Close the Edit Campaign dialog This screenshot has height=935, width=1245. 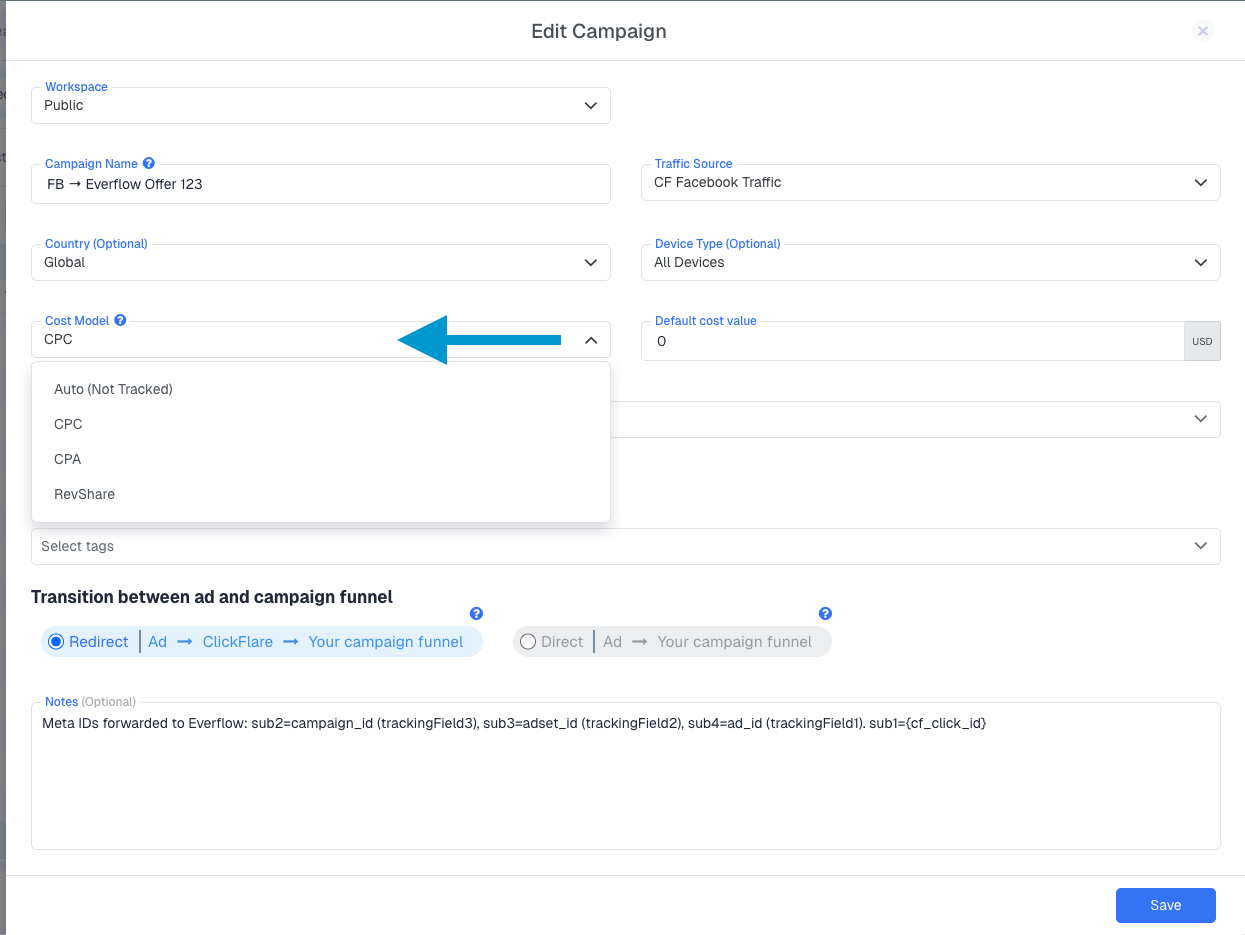coord(1203,31)
